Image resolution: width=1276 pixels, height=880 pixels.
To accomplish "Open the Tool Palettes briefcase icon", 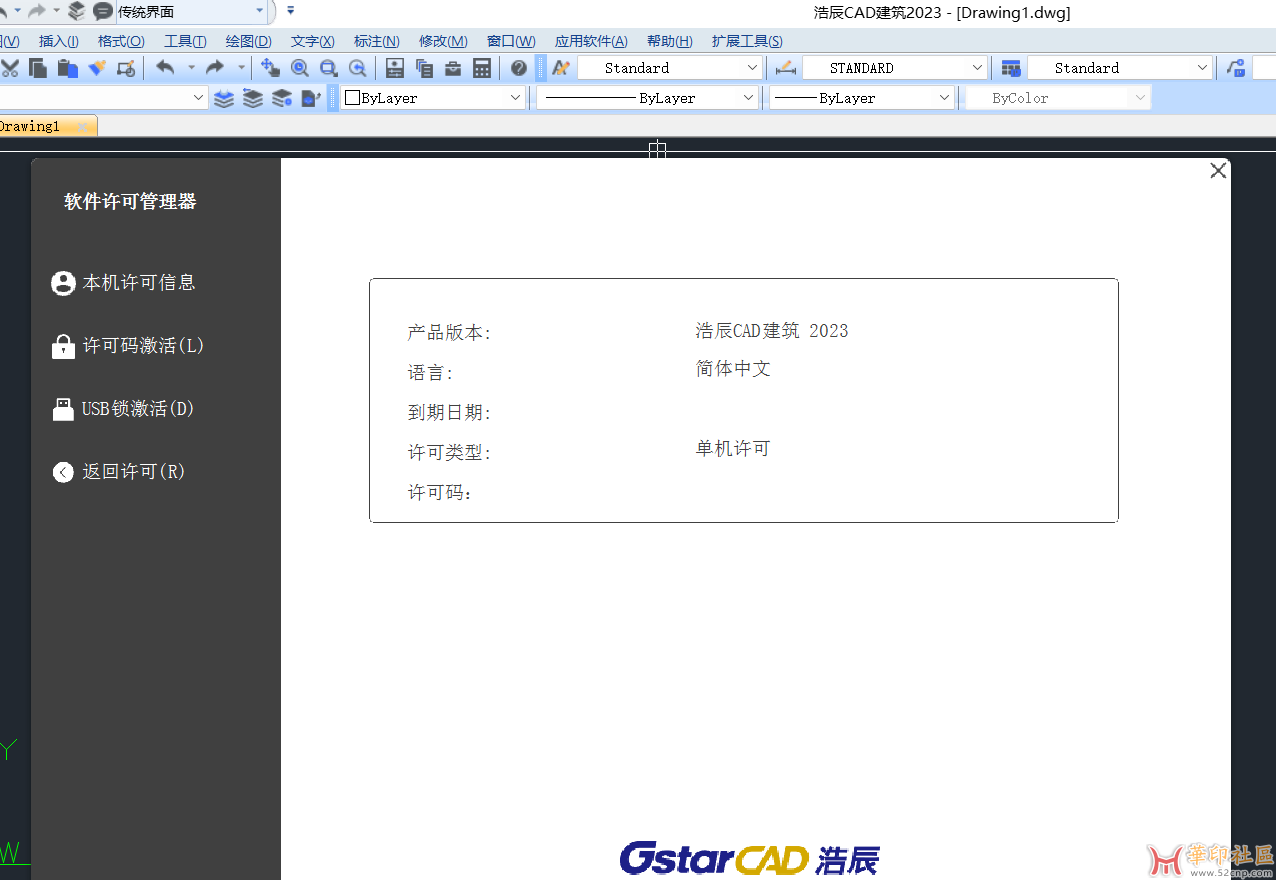I will pyautogui.click(x=453, y=68).
